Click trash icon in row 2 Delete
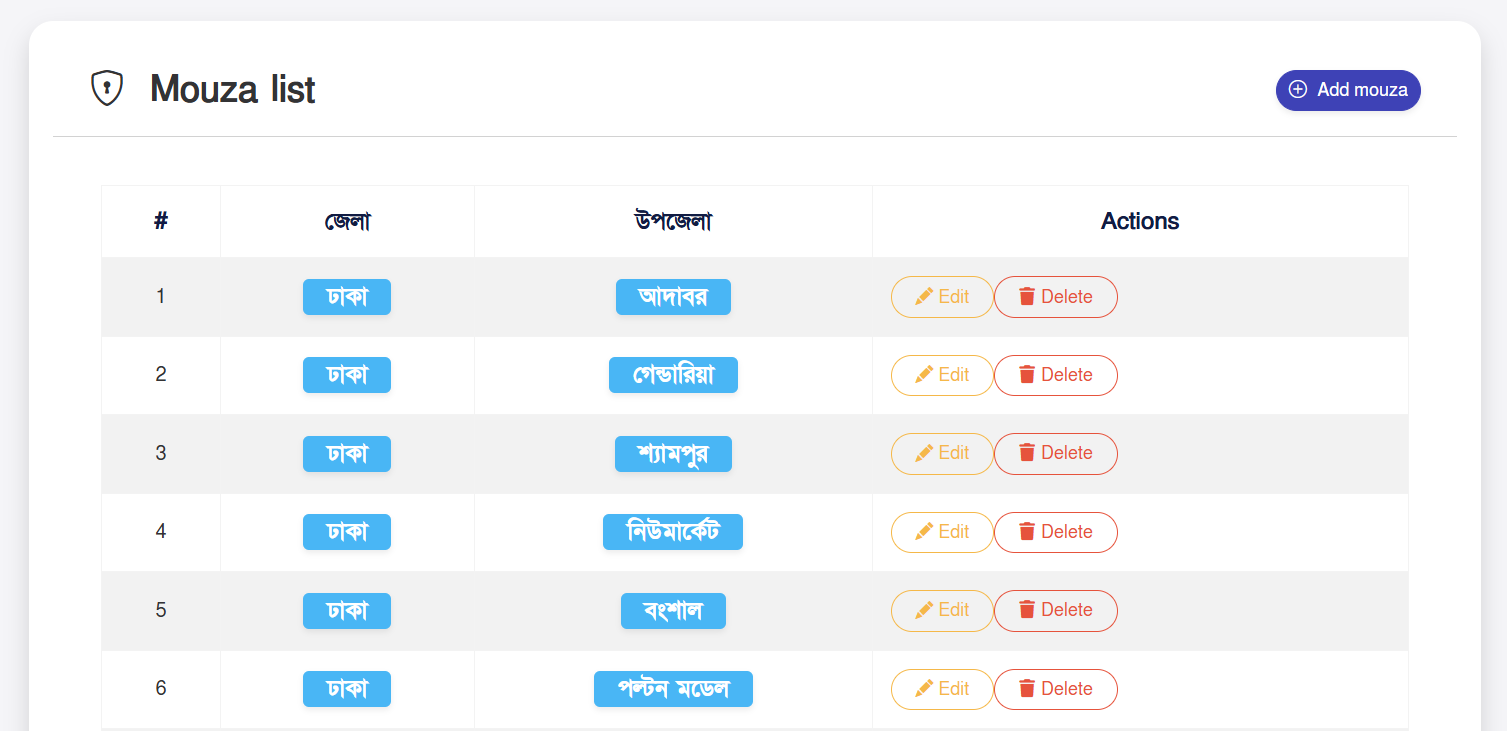Viewport: 1507px width, 731px height. 1027,375
